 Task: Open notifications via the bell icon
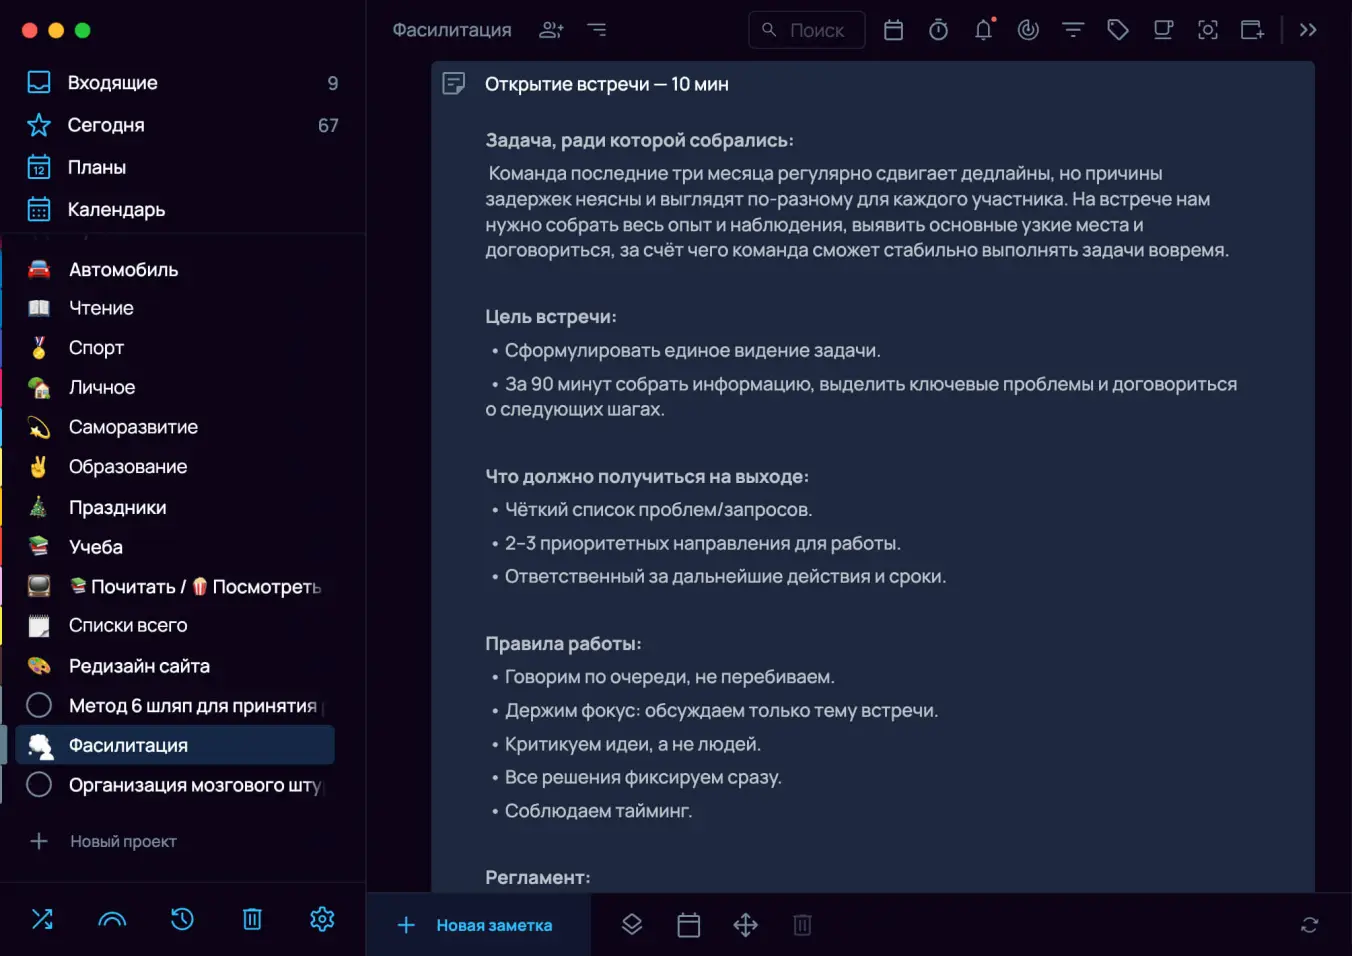pos(983,30)
